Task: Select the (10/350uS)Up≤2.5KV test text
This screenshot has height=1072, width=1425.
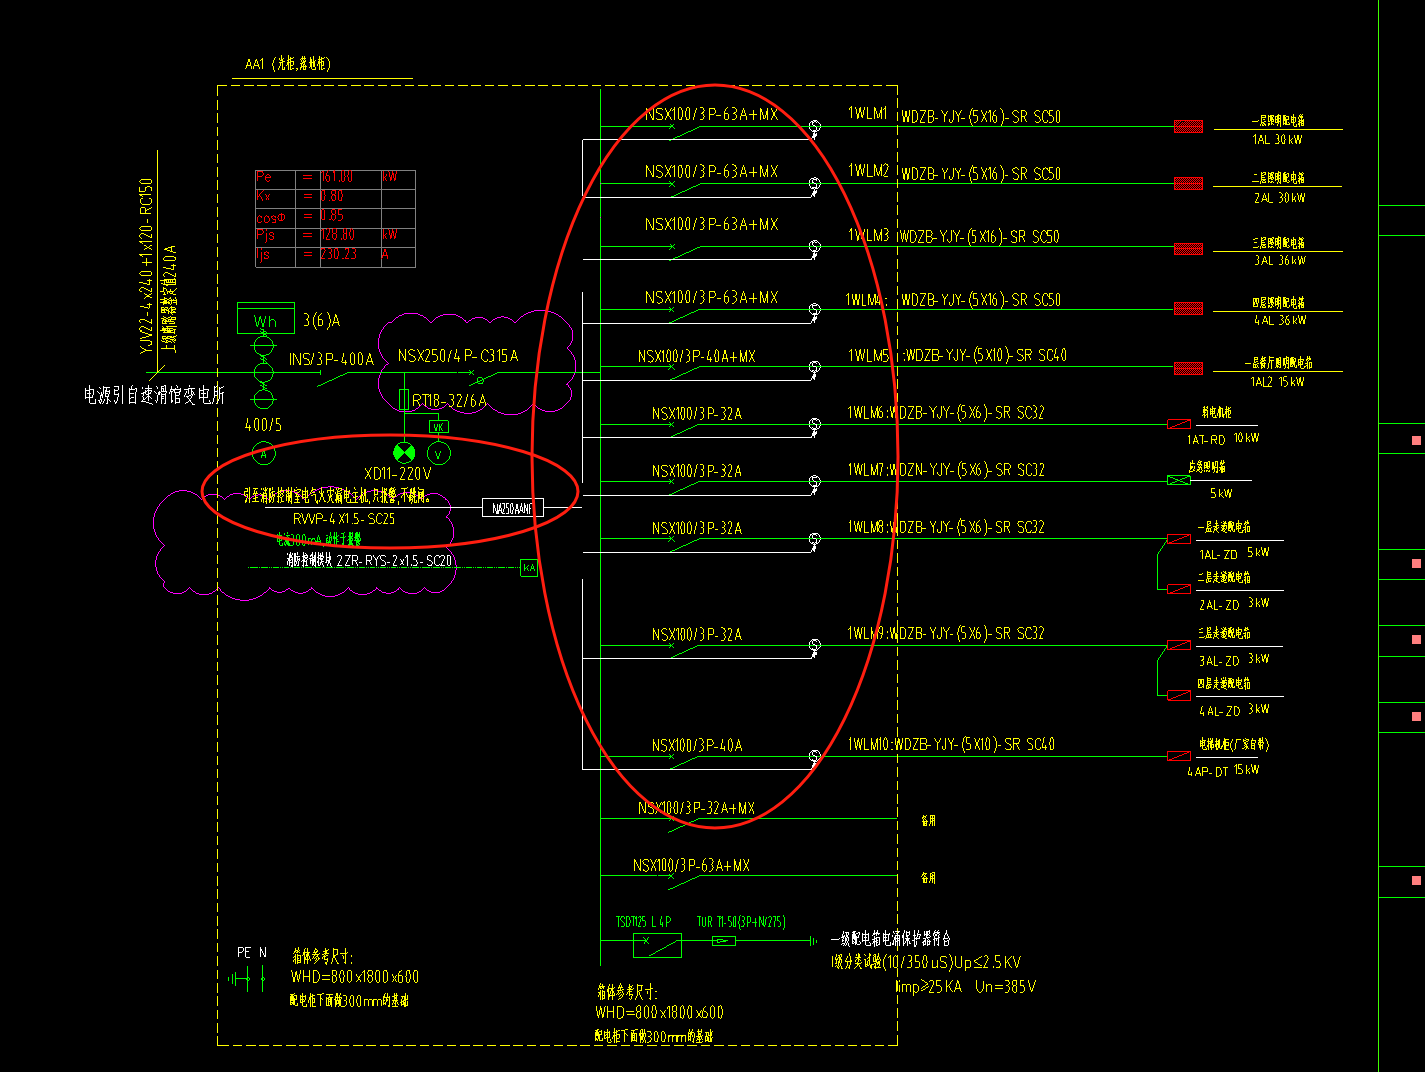Action: click(952, 962)
